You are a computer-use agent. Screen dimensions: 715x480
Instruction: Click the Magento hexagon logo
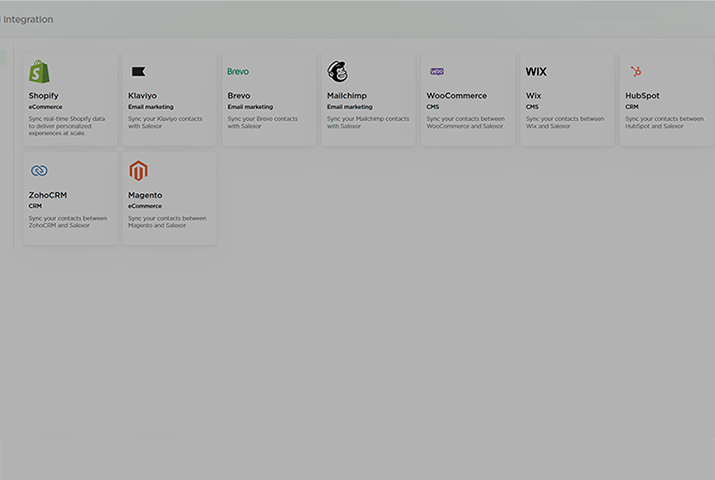tap(138, 170)
